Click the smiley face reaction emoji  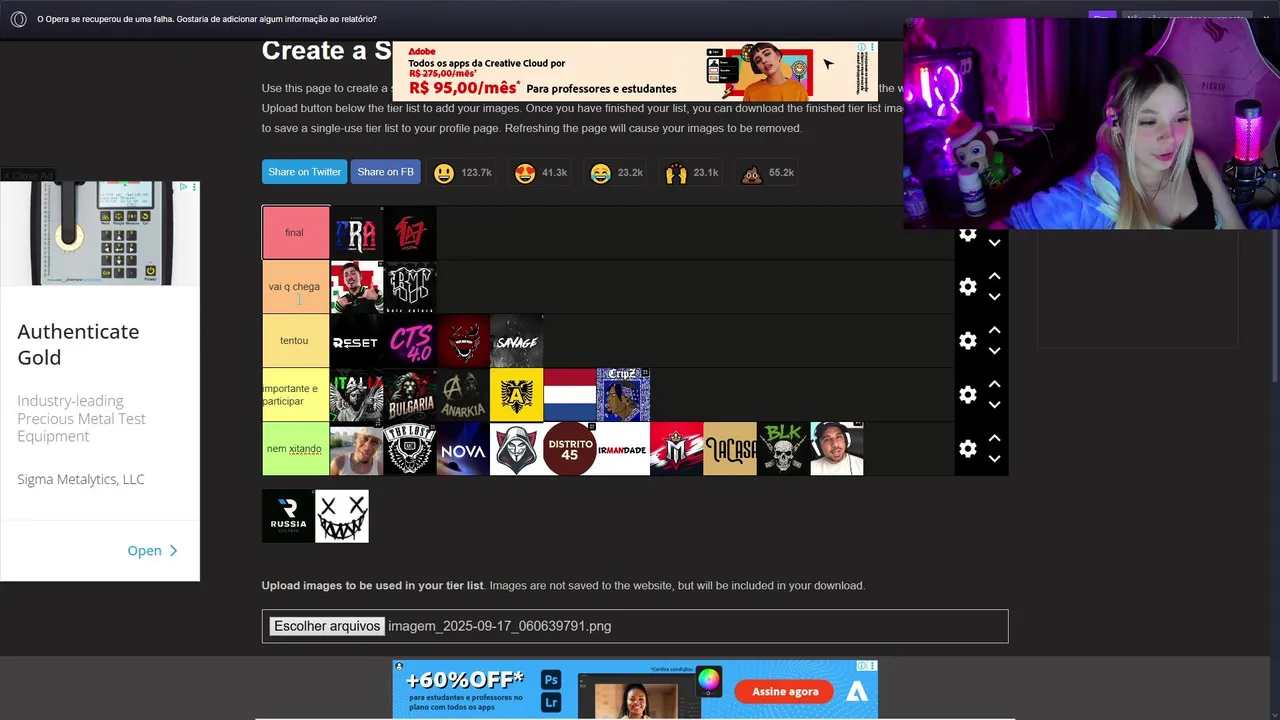(444, 173)
